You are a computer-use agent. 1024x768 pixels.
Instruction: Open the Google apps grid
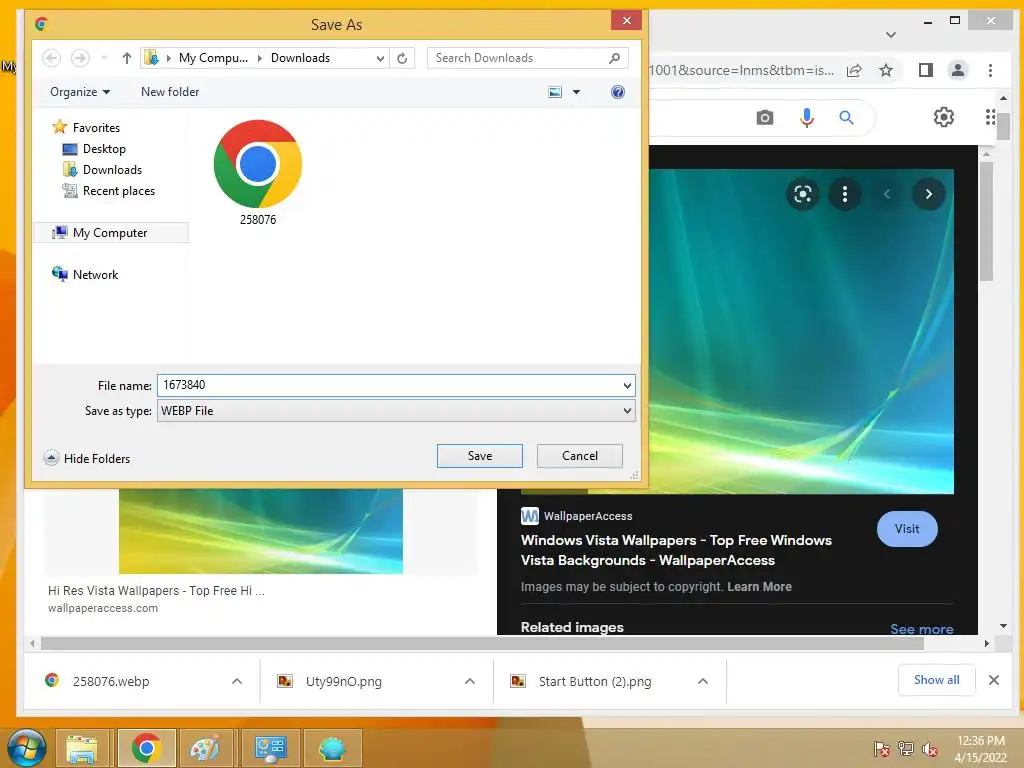point(990,118)
